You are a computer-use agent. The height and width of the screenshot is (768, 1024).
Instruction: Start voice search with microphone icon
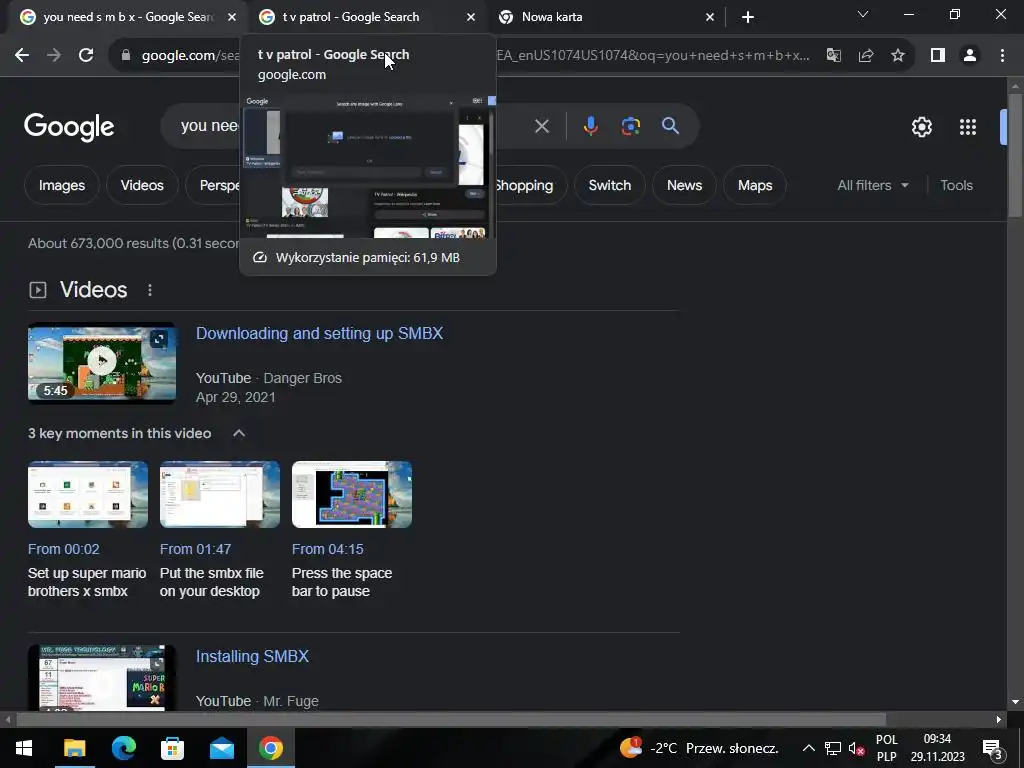590,126
